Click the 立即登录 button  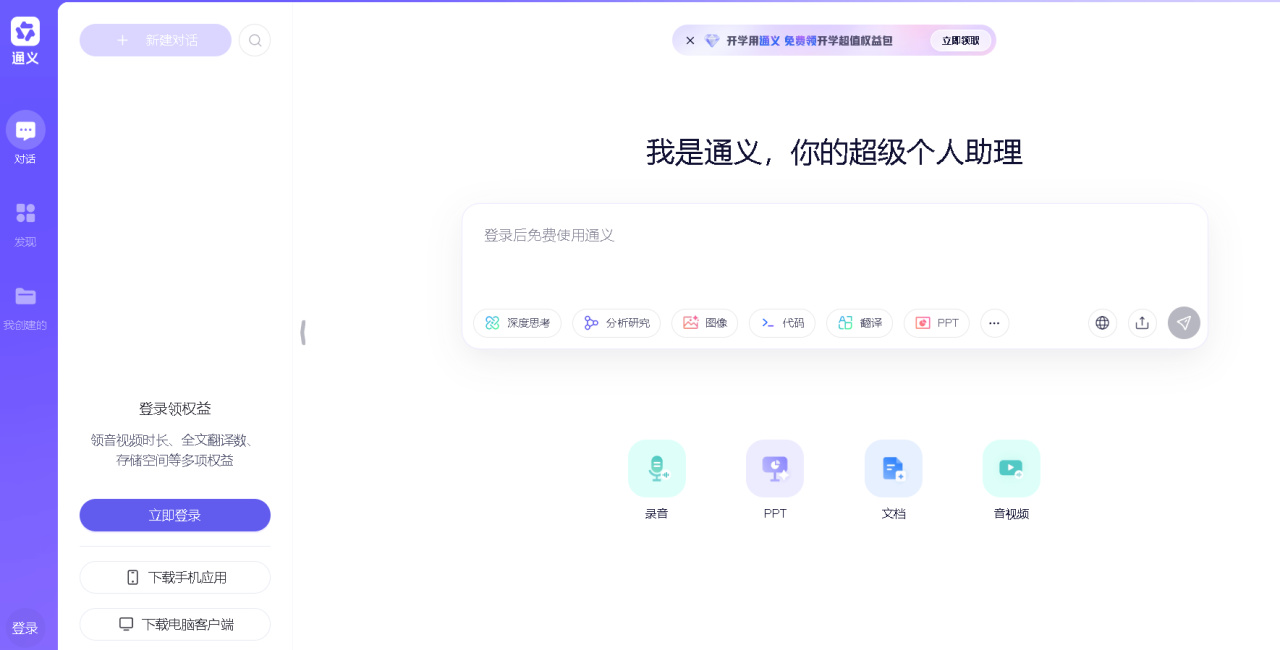pyautogui.click(x=175, y=515)
